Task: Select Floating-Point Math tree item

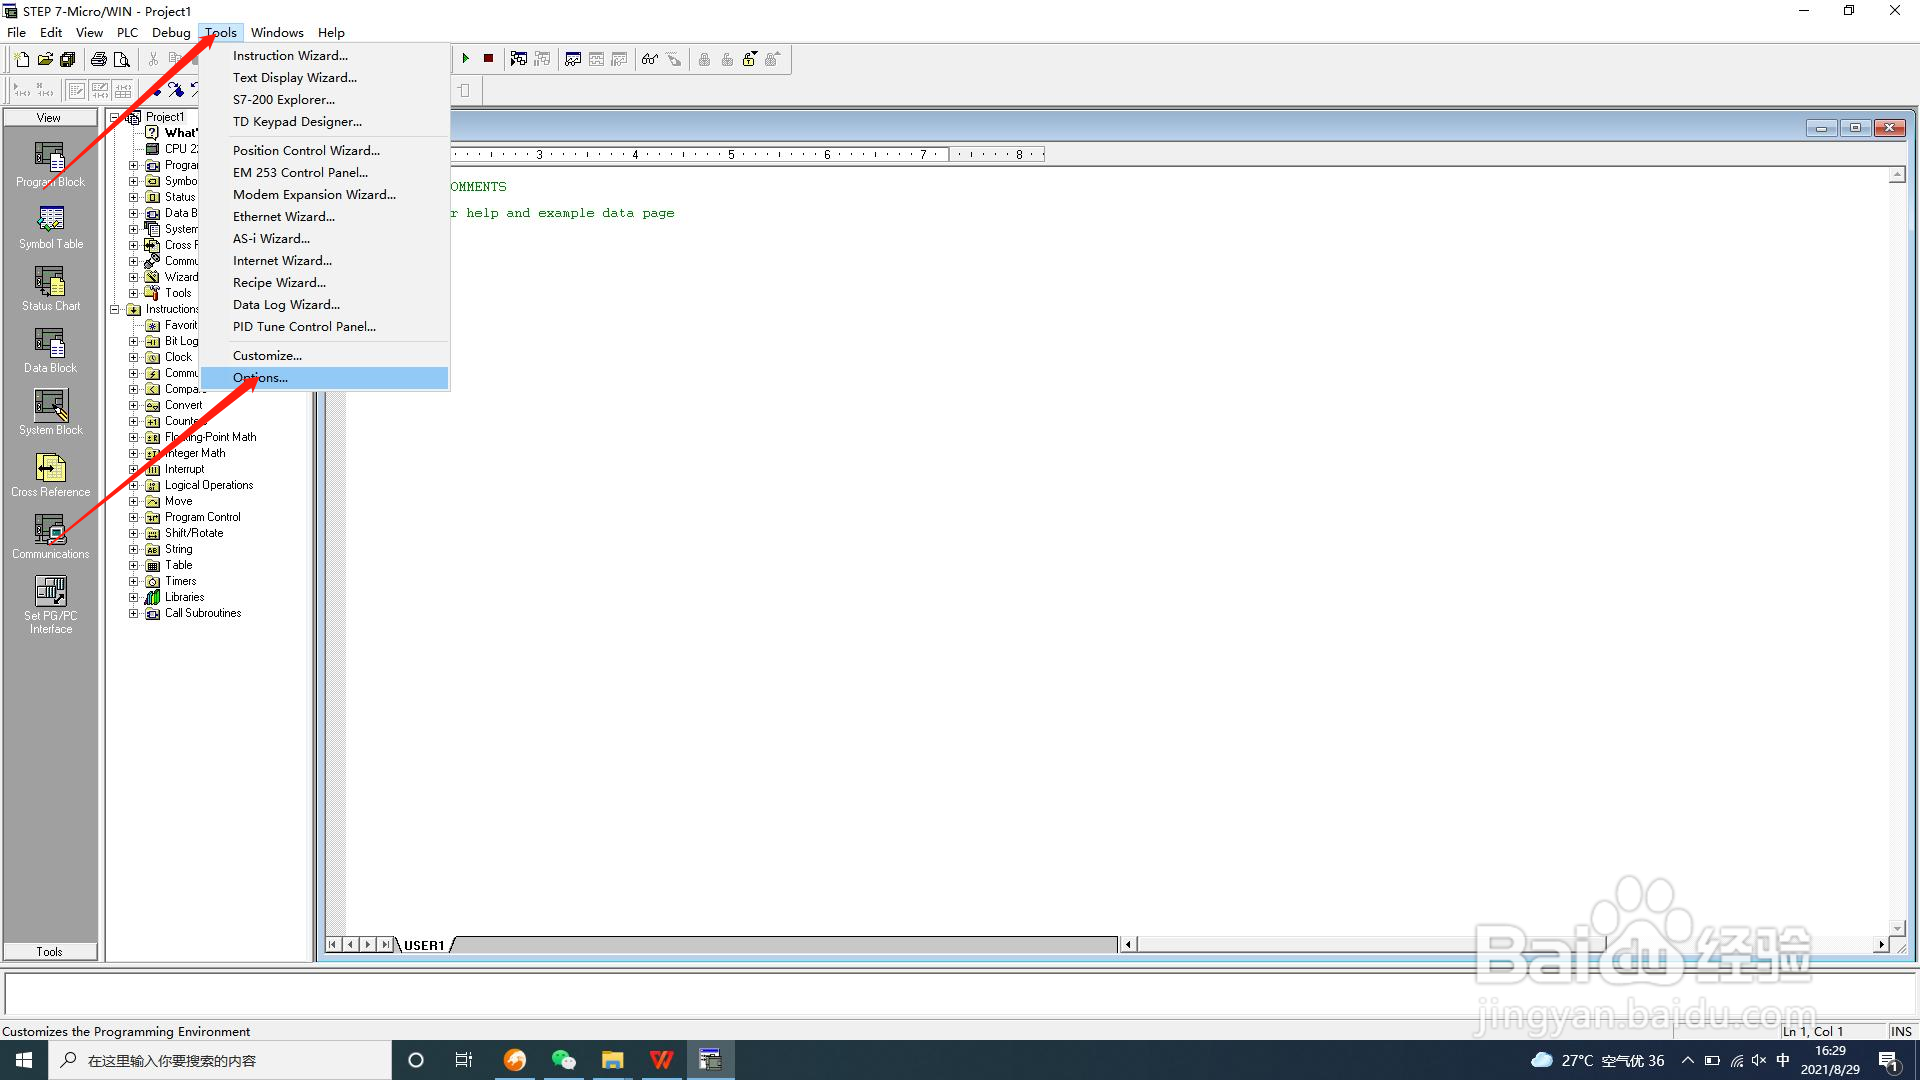Action: [211, 437]
